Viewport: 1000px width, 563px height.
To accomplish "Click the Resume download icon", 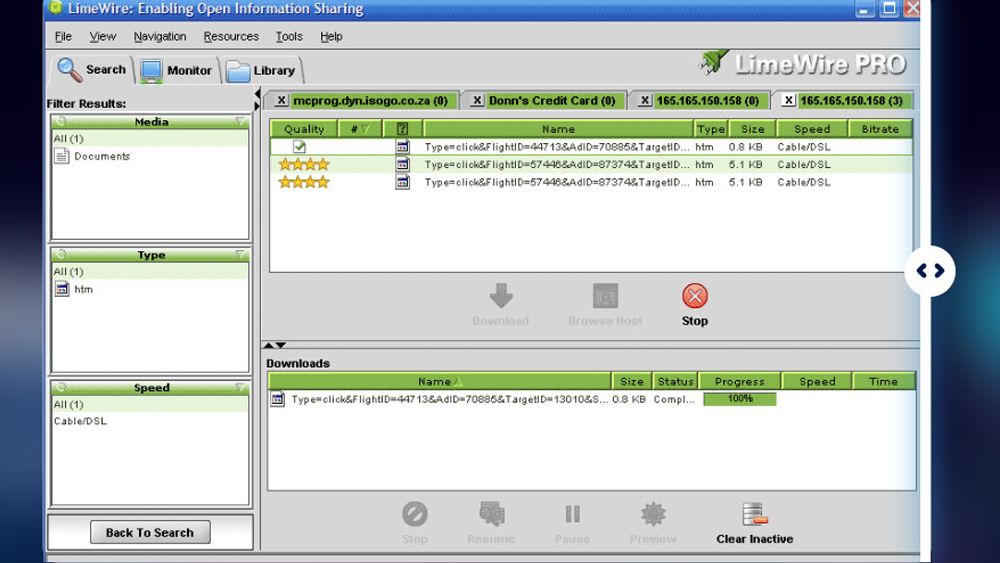I will click(x=492, y=514).
